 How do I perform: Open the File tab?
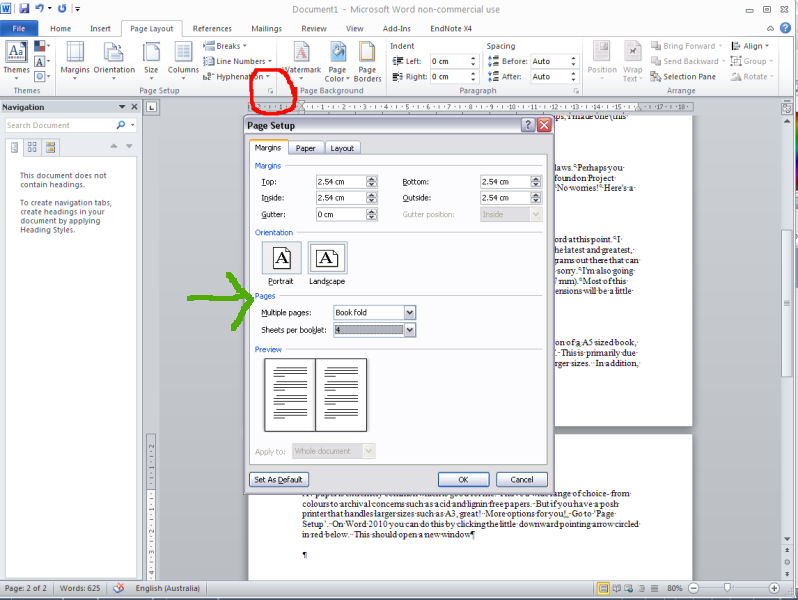click(x=19, y=28)
